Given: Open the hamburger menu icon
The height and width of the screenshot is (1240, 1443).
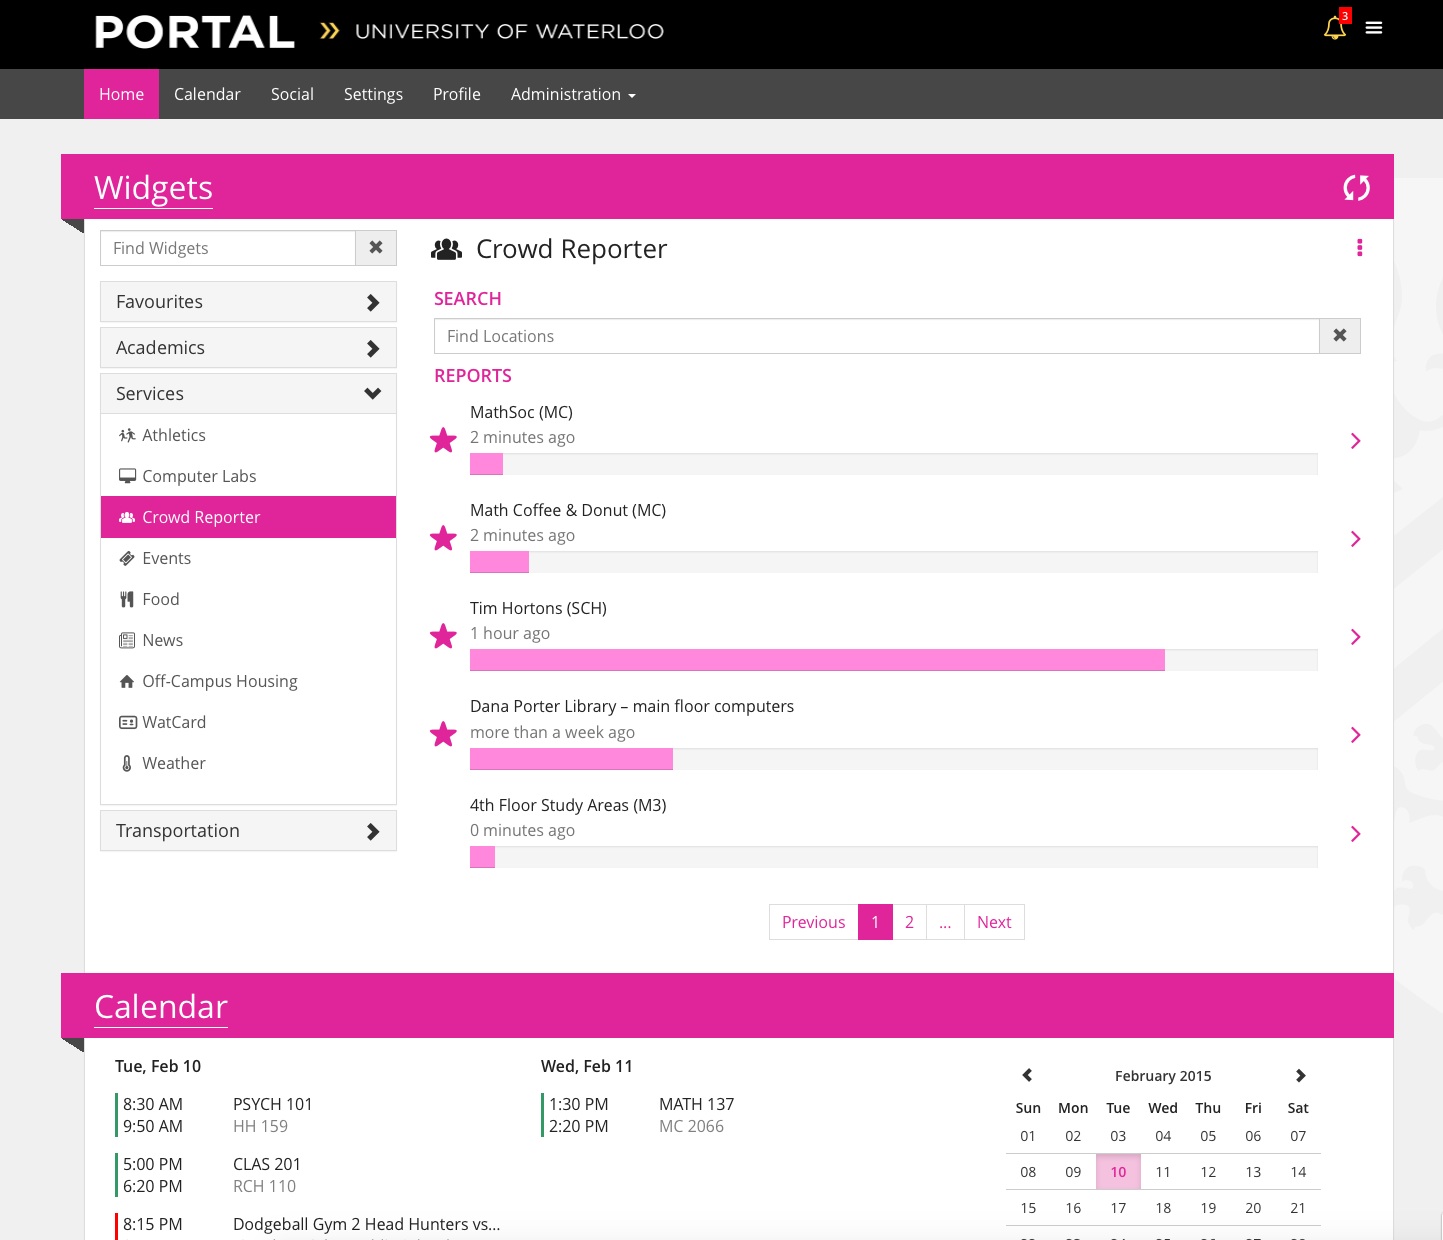Looking at the screenshot, I should point(1374,28).
